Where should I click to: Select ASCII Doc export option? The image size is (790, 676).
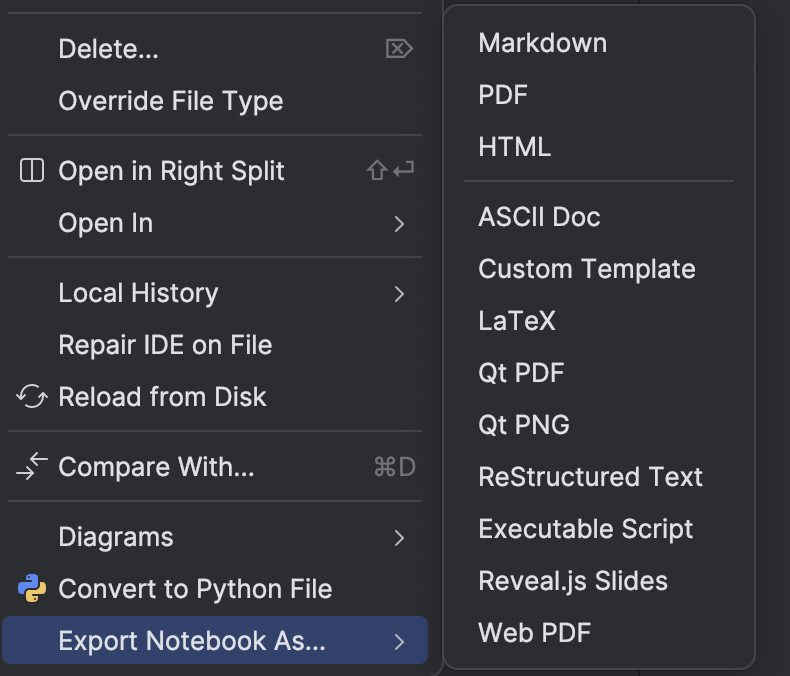pos(539,217)
